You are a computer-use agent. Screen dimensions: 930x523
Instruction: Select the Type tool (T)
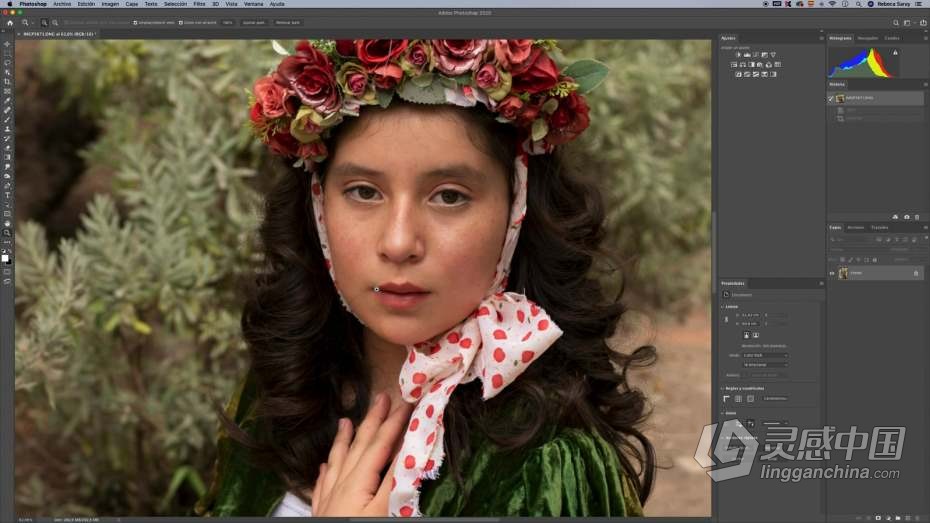point(7,195)
